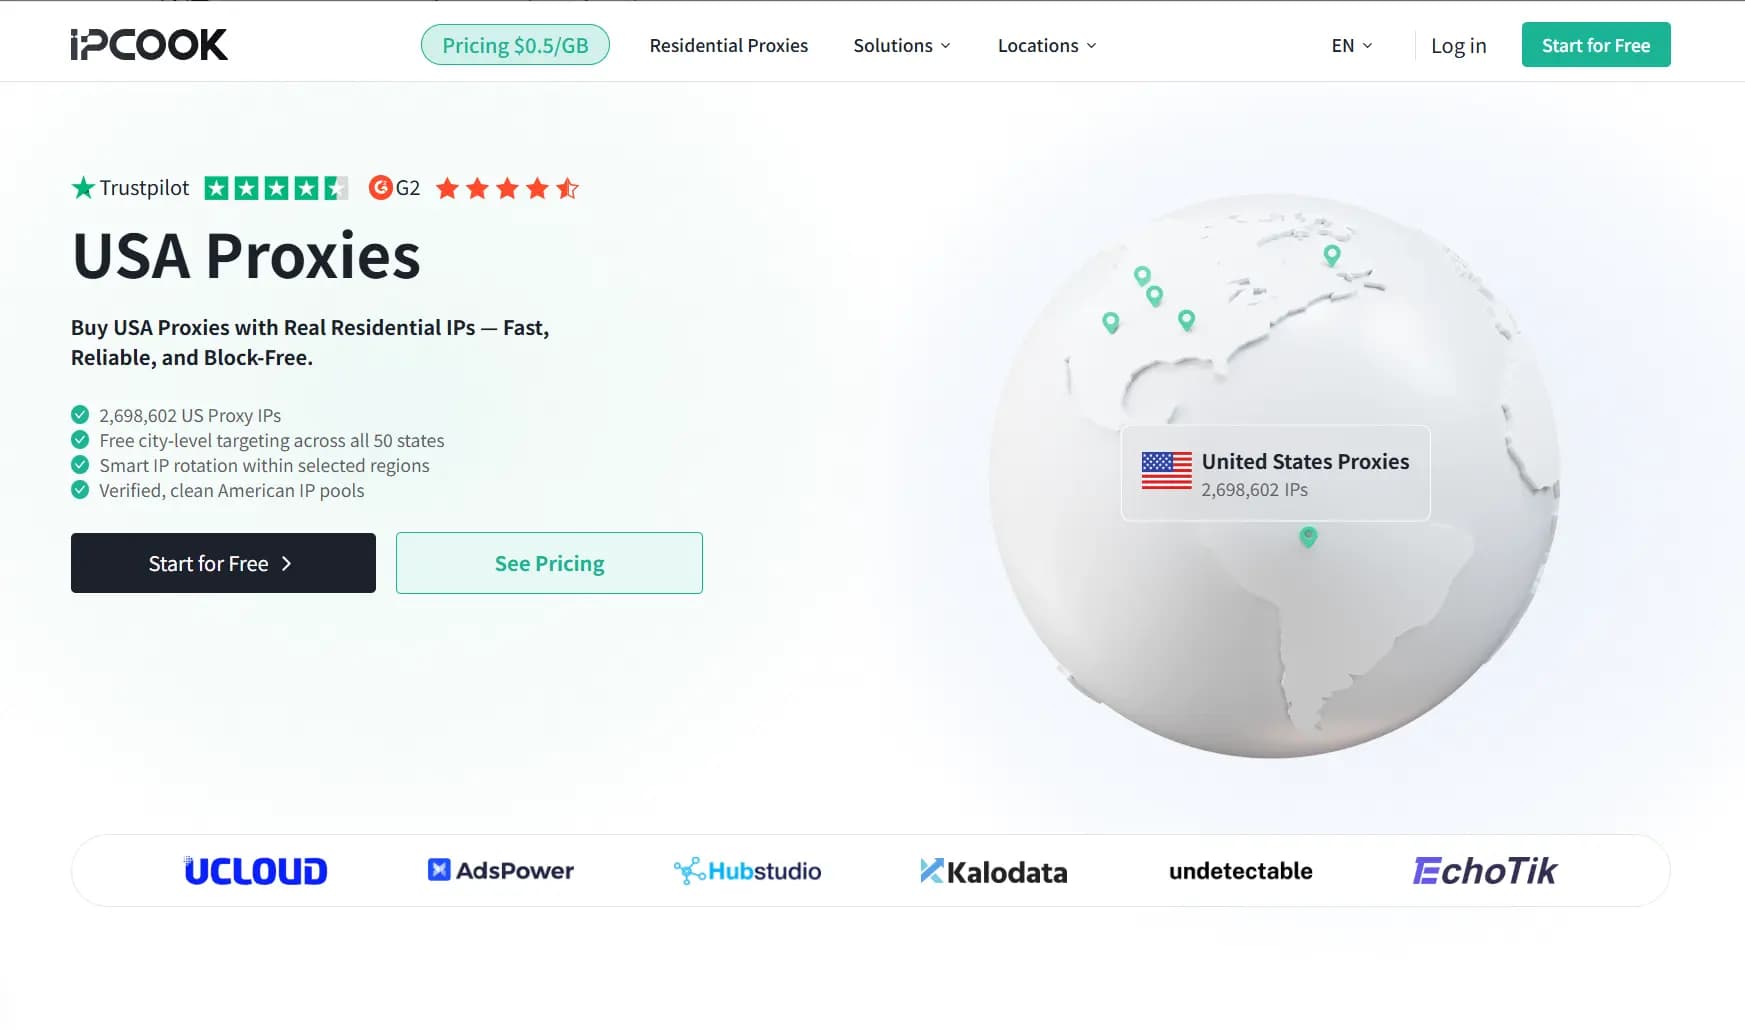Viewport: 1745px width, 1031px height.
Task: Click the IPCOOK logo in header
Action: pyautogui.click(x=149, y=45)
